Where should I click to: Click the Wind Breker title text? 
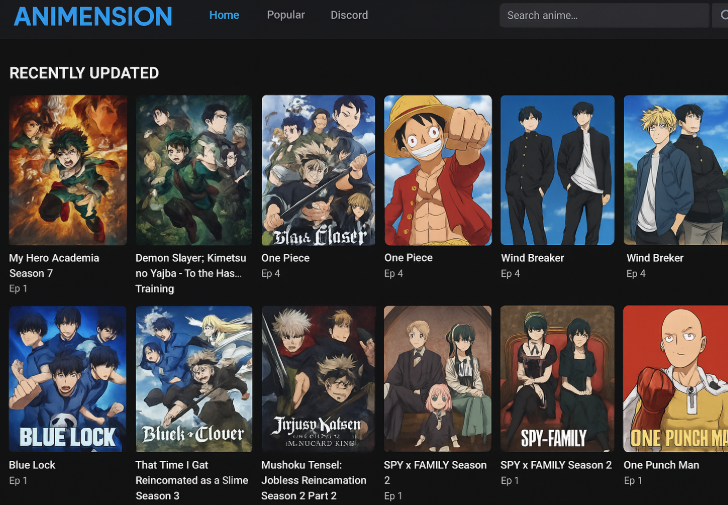[655, 258]
